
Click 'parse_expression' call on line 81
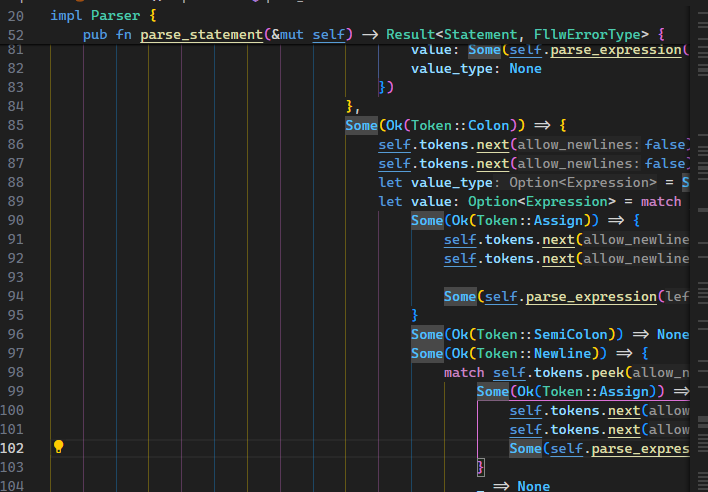616,50
